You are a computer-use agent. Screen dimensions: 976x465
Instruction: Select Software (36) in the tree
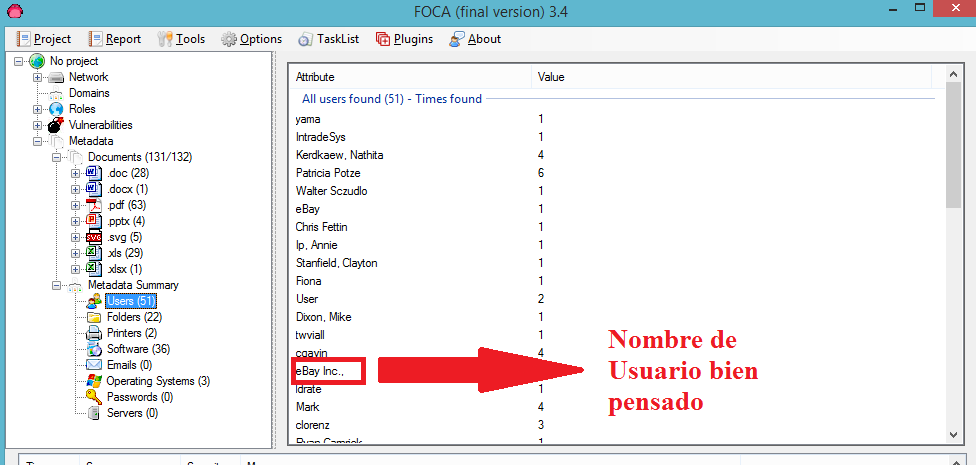coord(138,349)
